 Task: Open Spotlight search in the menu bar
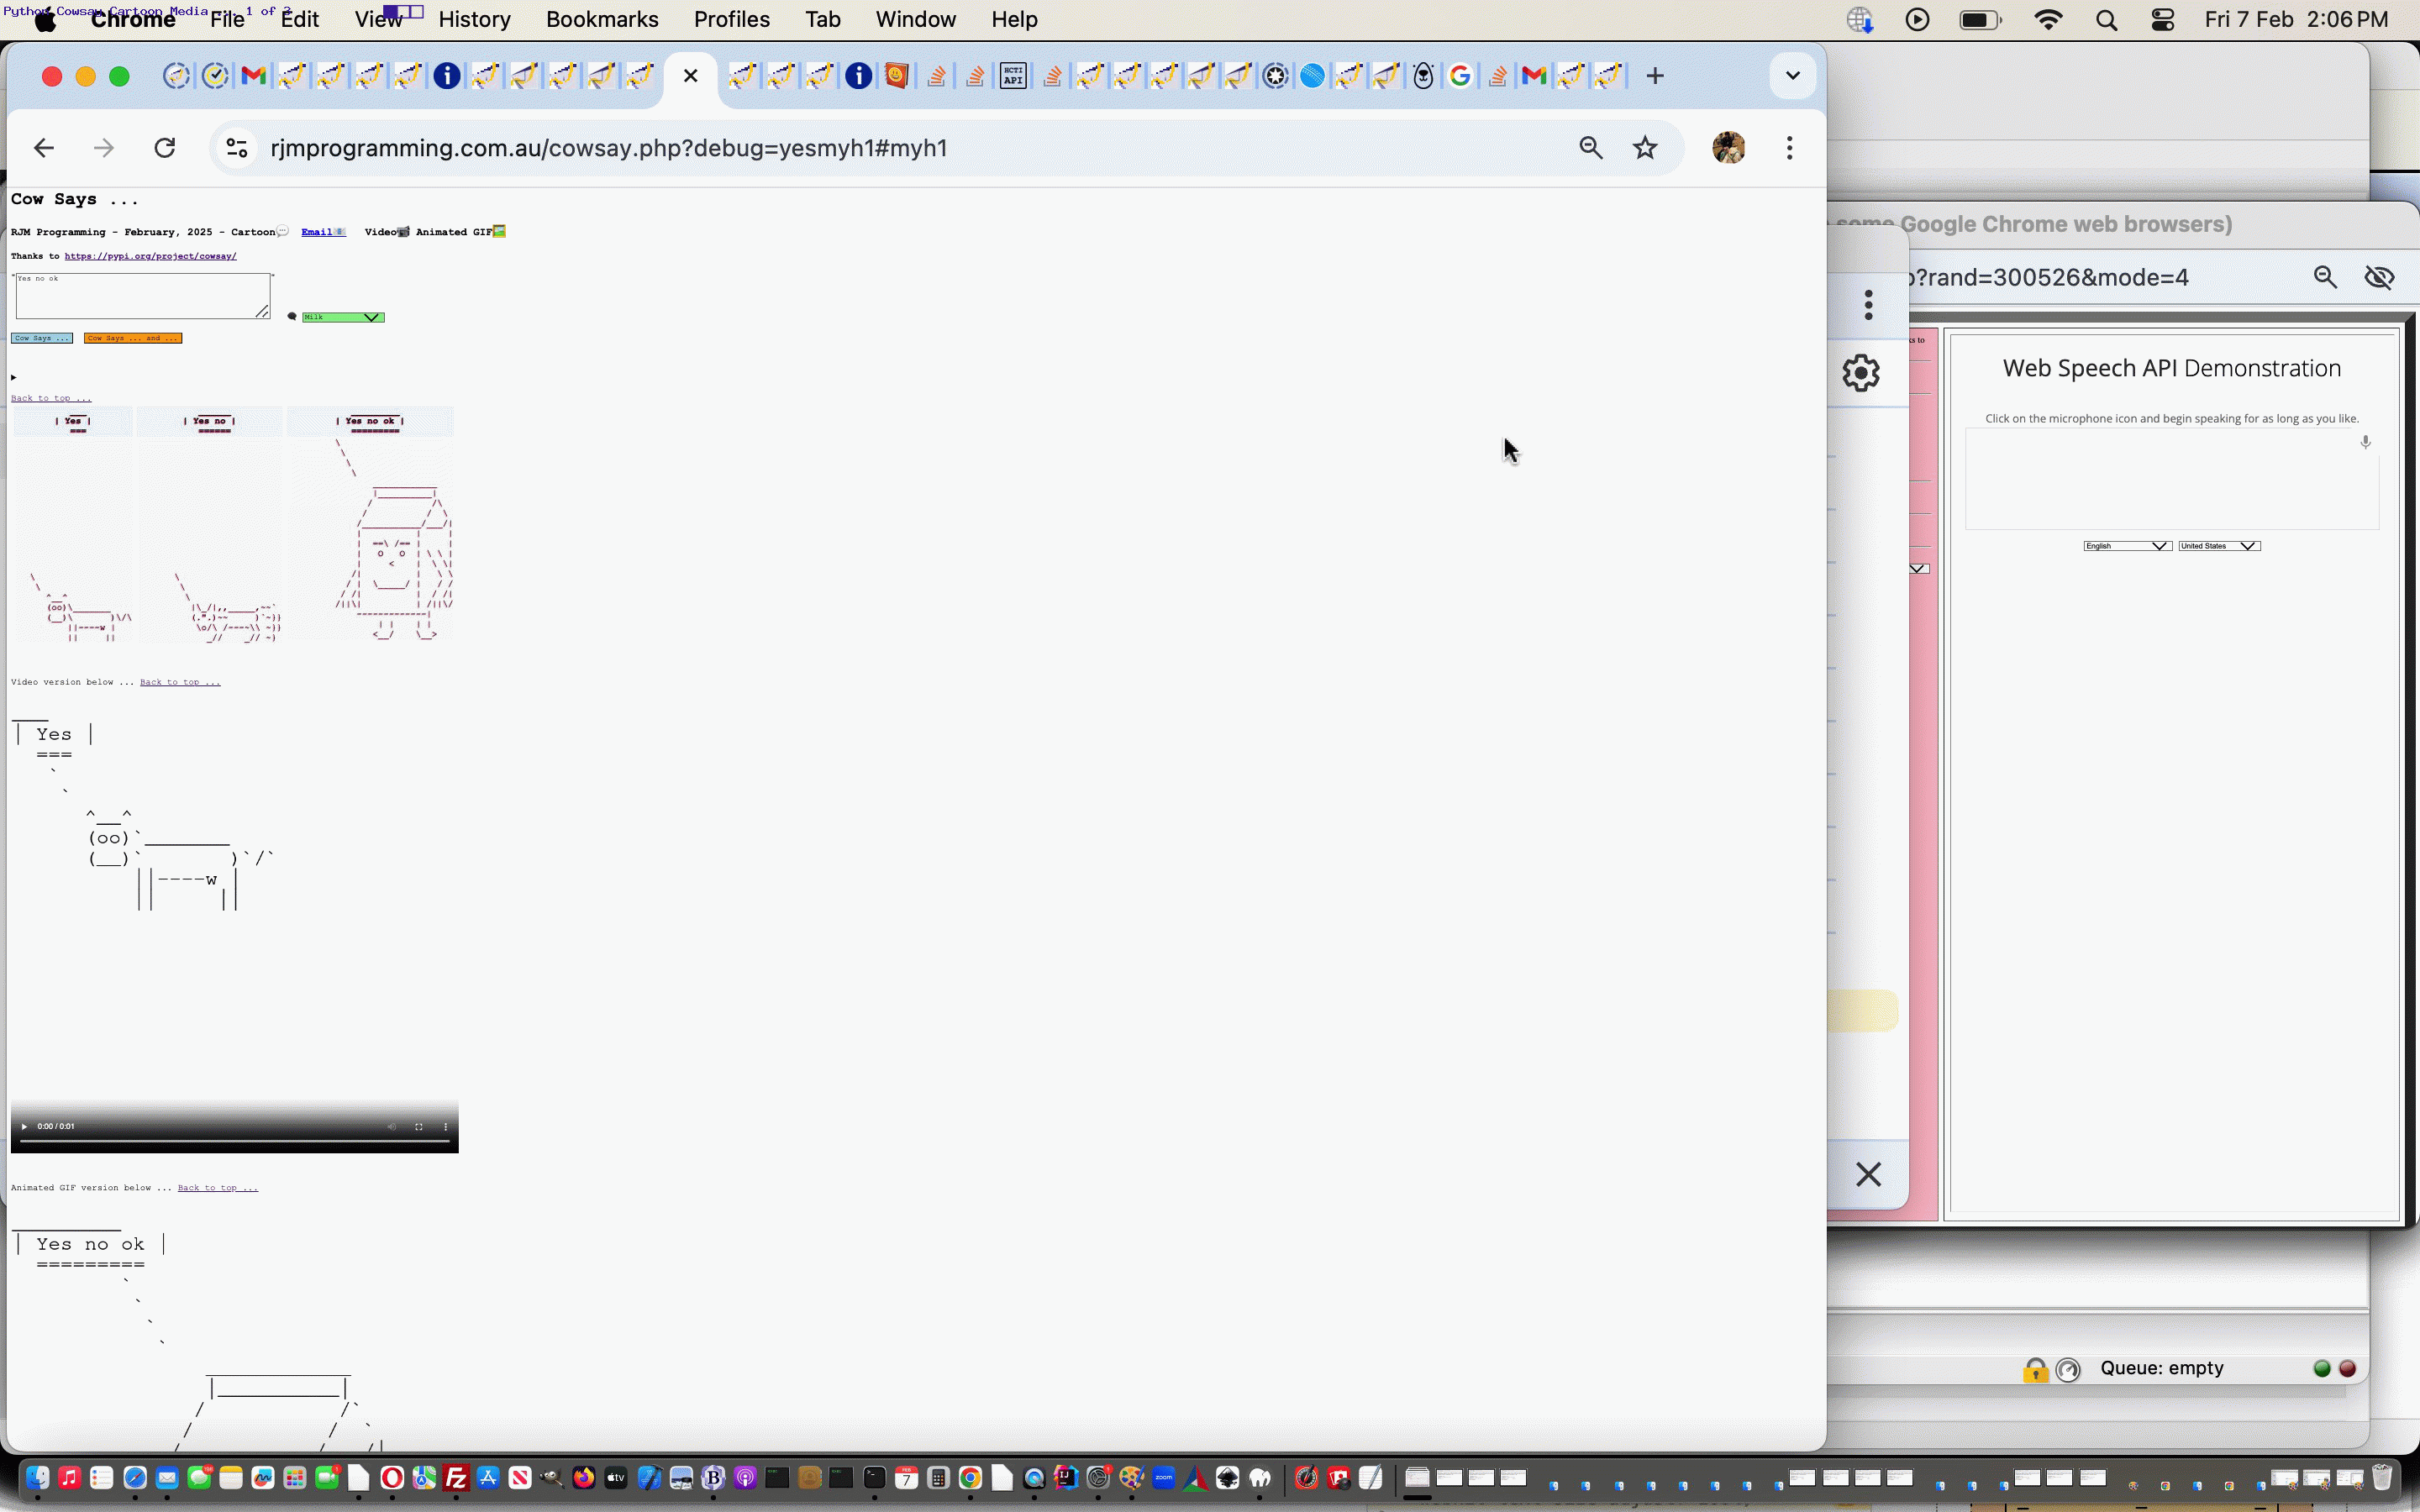pyautogui.click(x=2106, y=20)
